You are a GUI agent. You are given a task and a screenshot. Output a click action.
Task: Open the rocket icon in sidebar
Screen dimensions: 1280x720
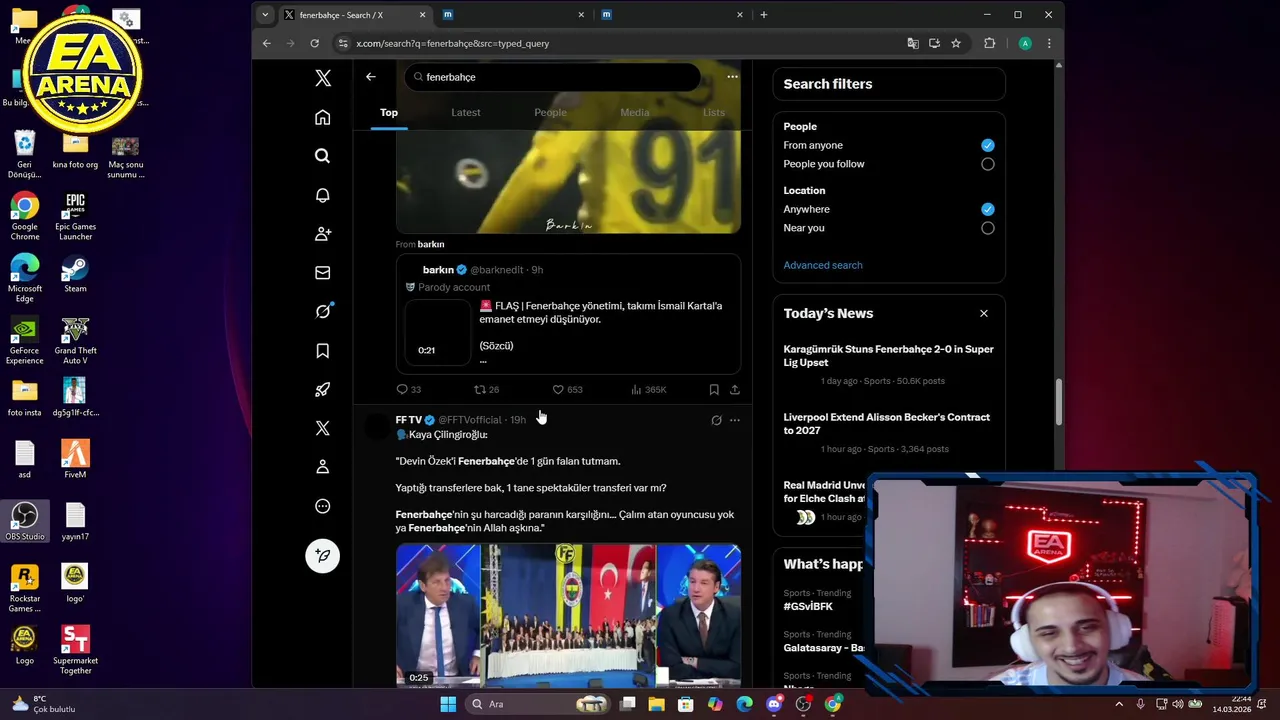[322, 389]
